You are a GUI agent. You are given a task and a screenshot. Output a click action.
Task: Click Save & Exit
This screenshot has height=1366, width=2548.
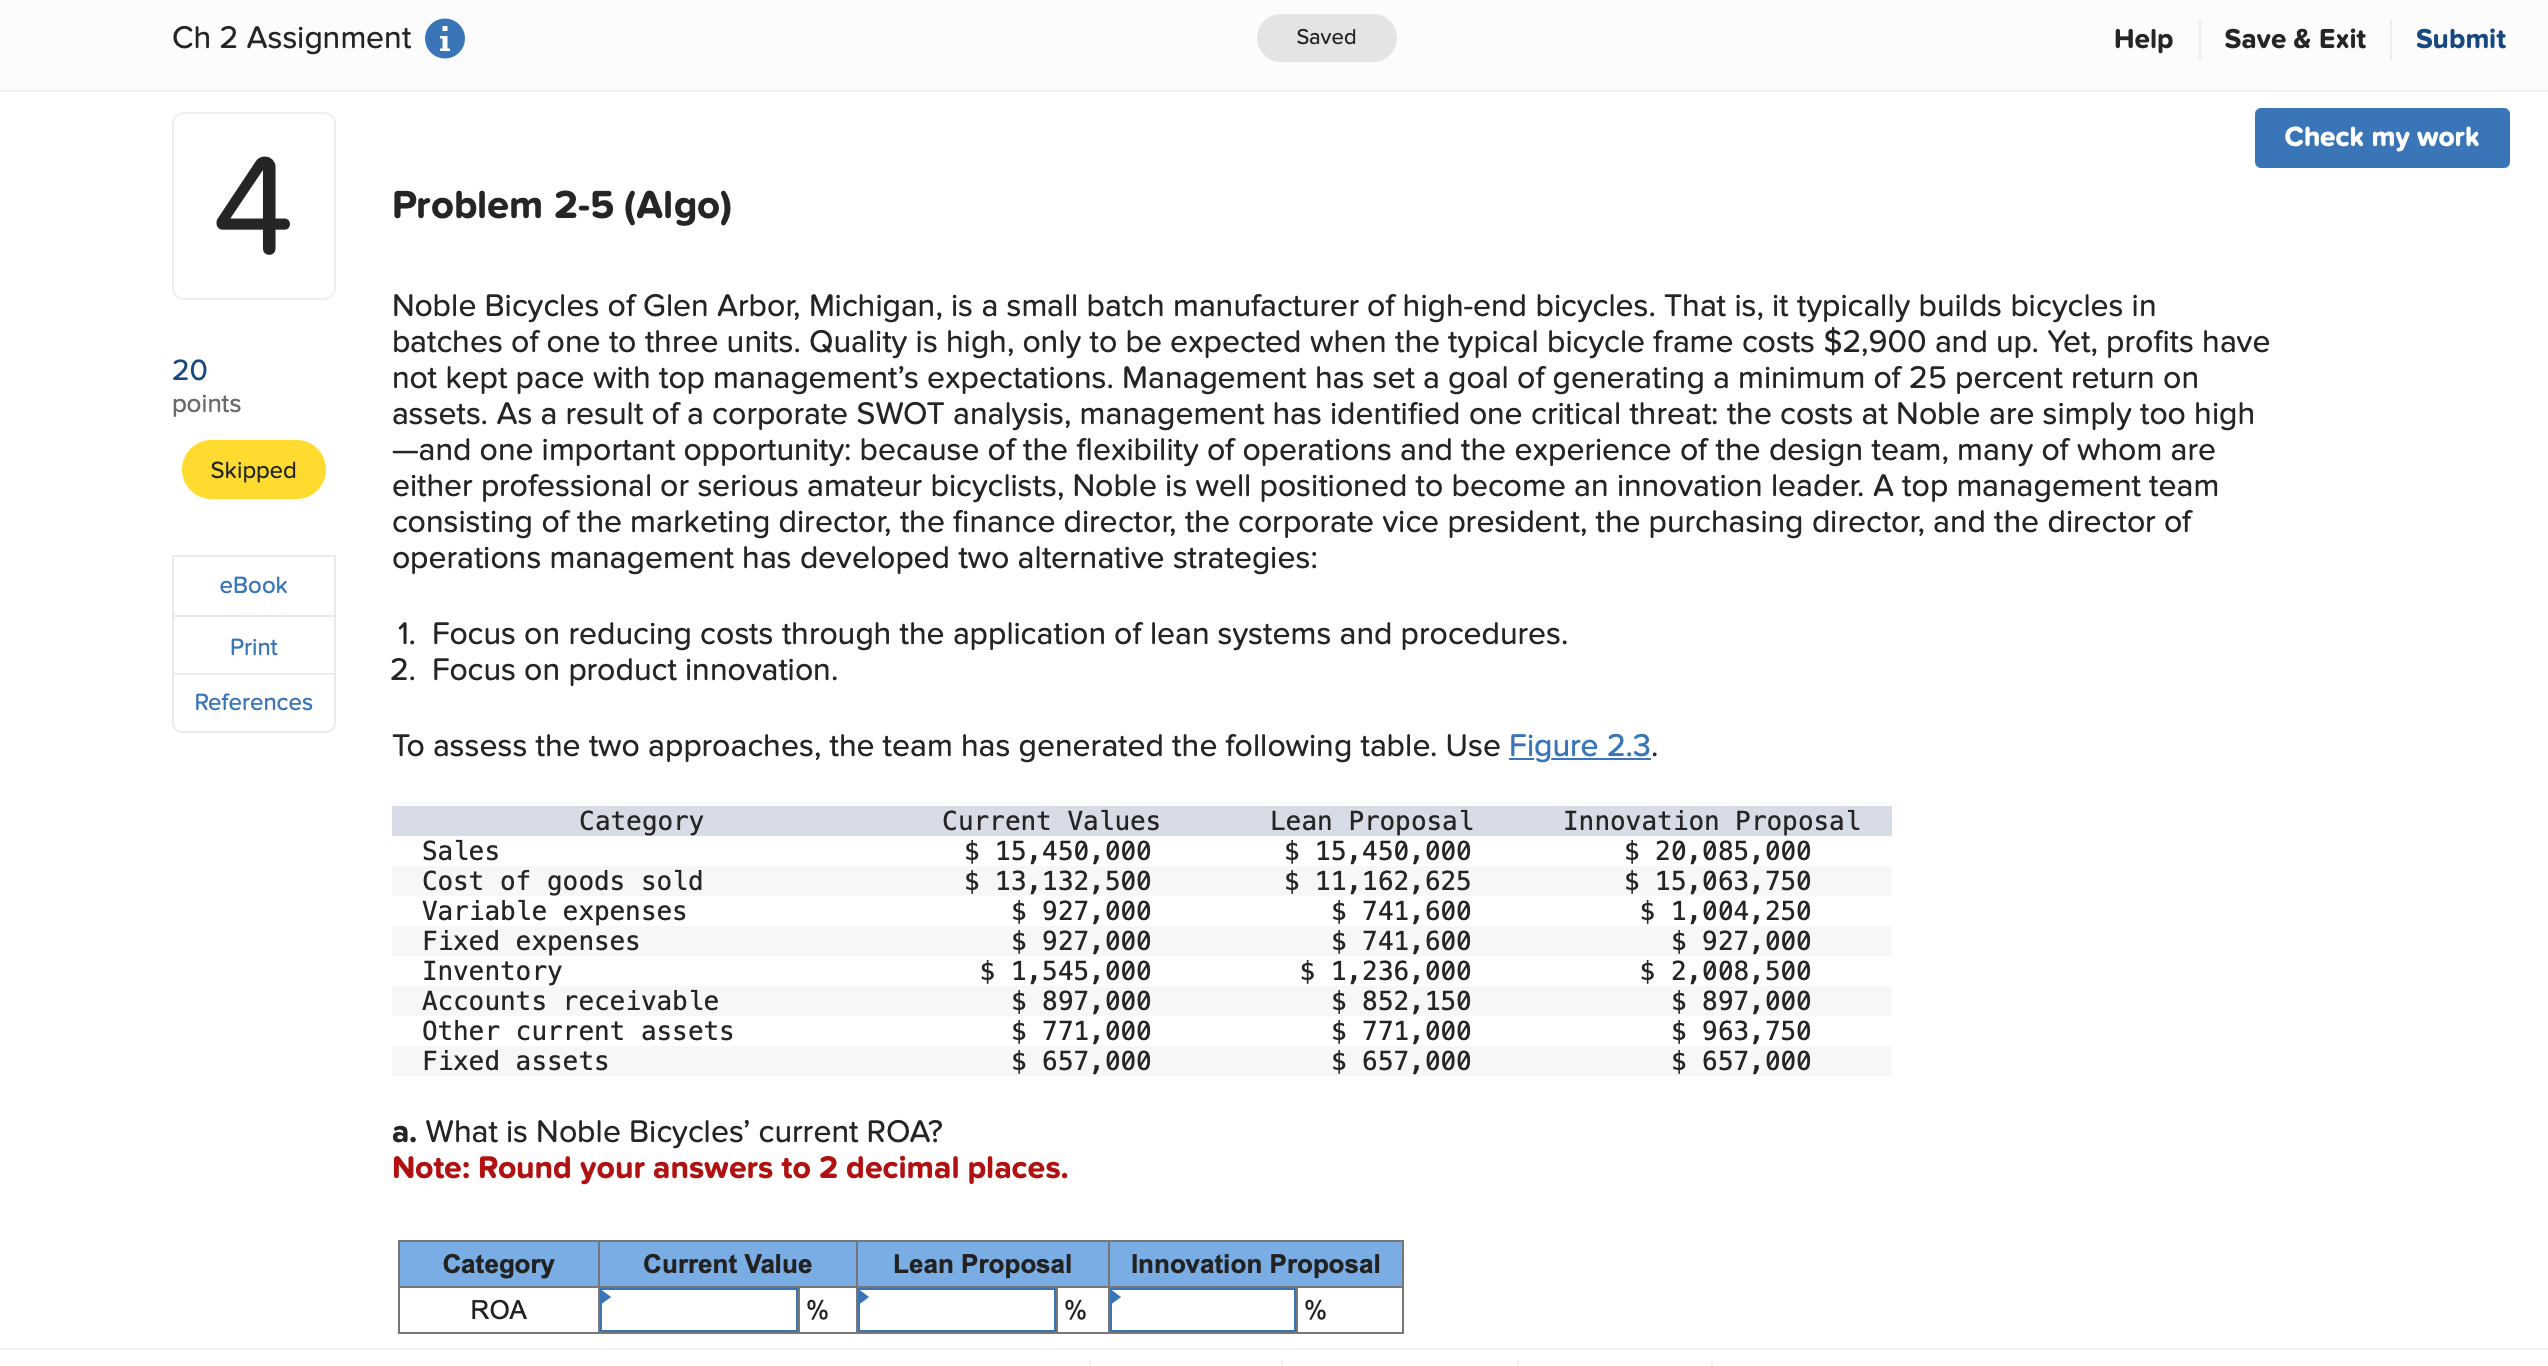click(2295, 38)
